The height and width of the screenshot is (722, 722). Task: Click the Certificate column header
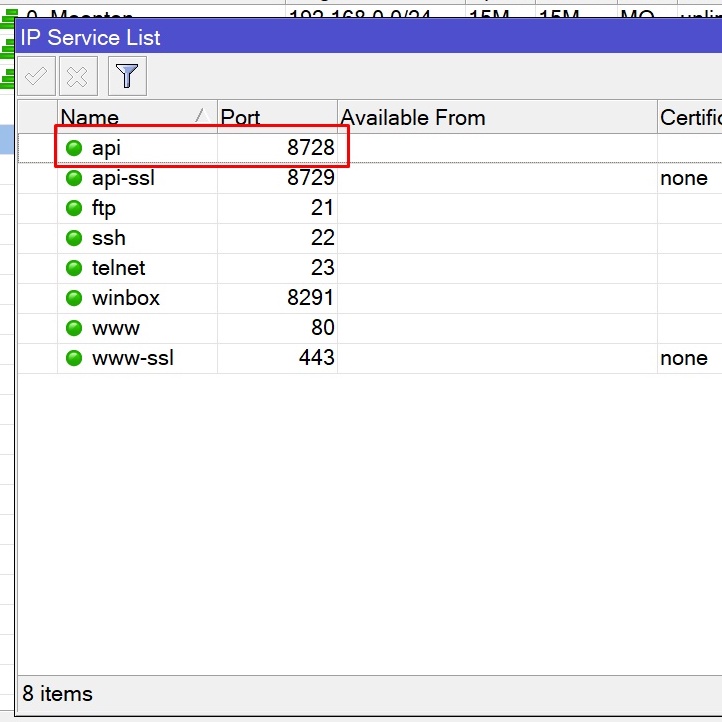tap(689, 117)
